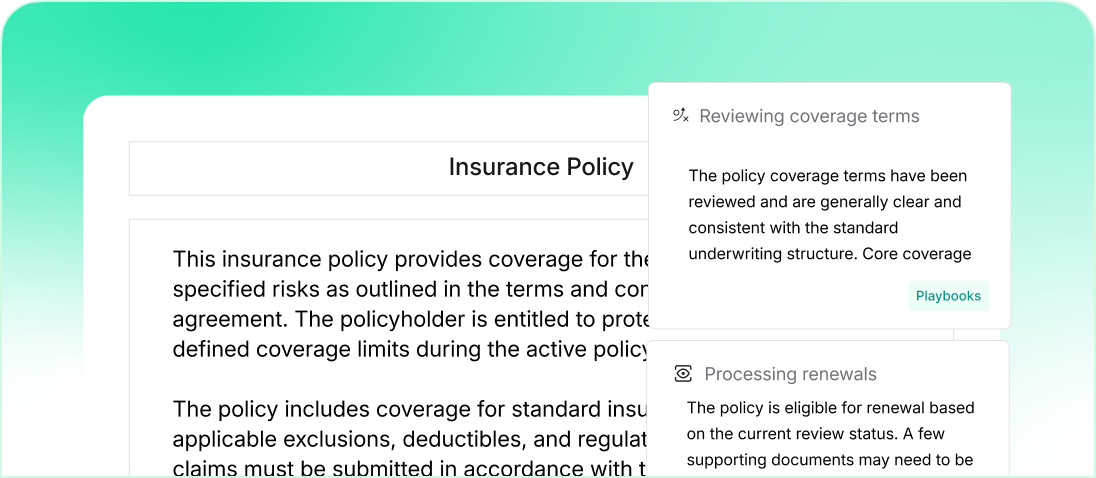
Task: Click "reviewed and are generally clear" line
Action: (x=824, y=202)
